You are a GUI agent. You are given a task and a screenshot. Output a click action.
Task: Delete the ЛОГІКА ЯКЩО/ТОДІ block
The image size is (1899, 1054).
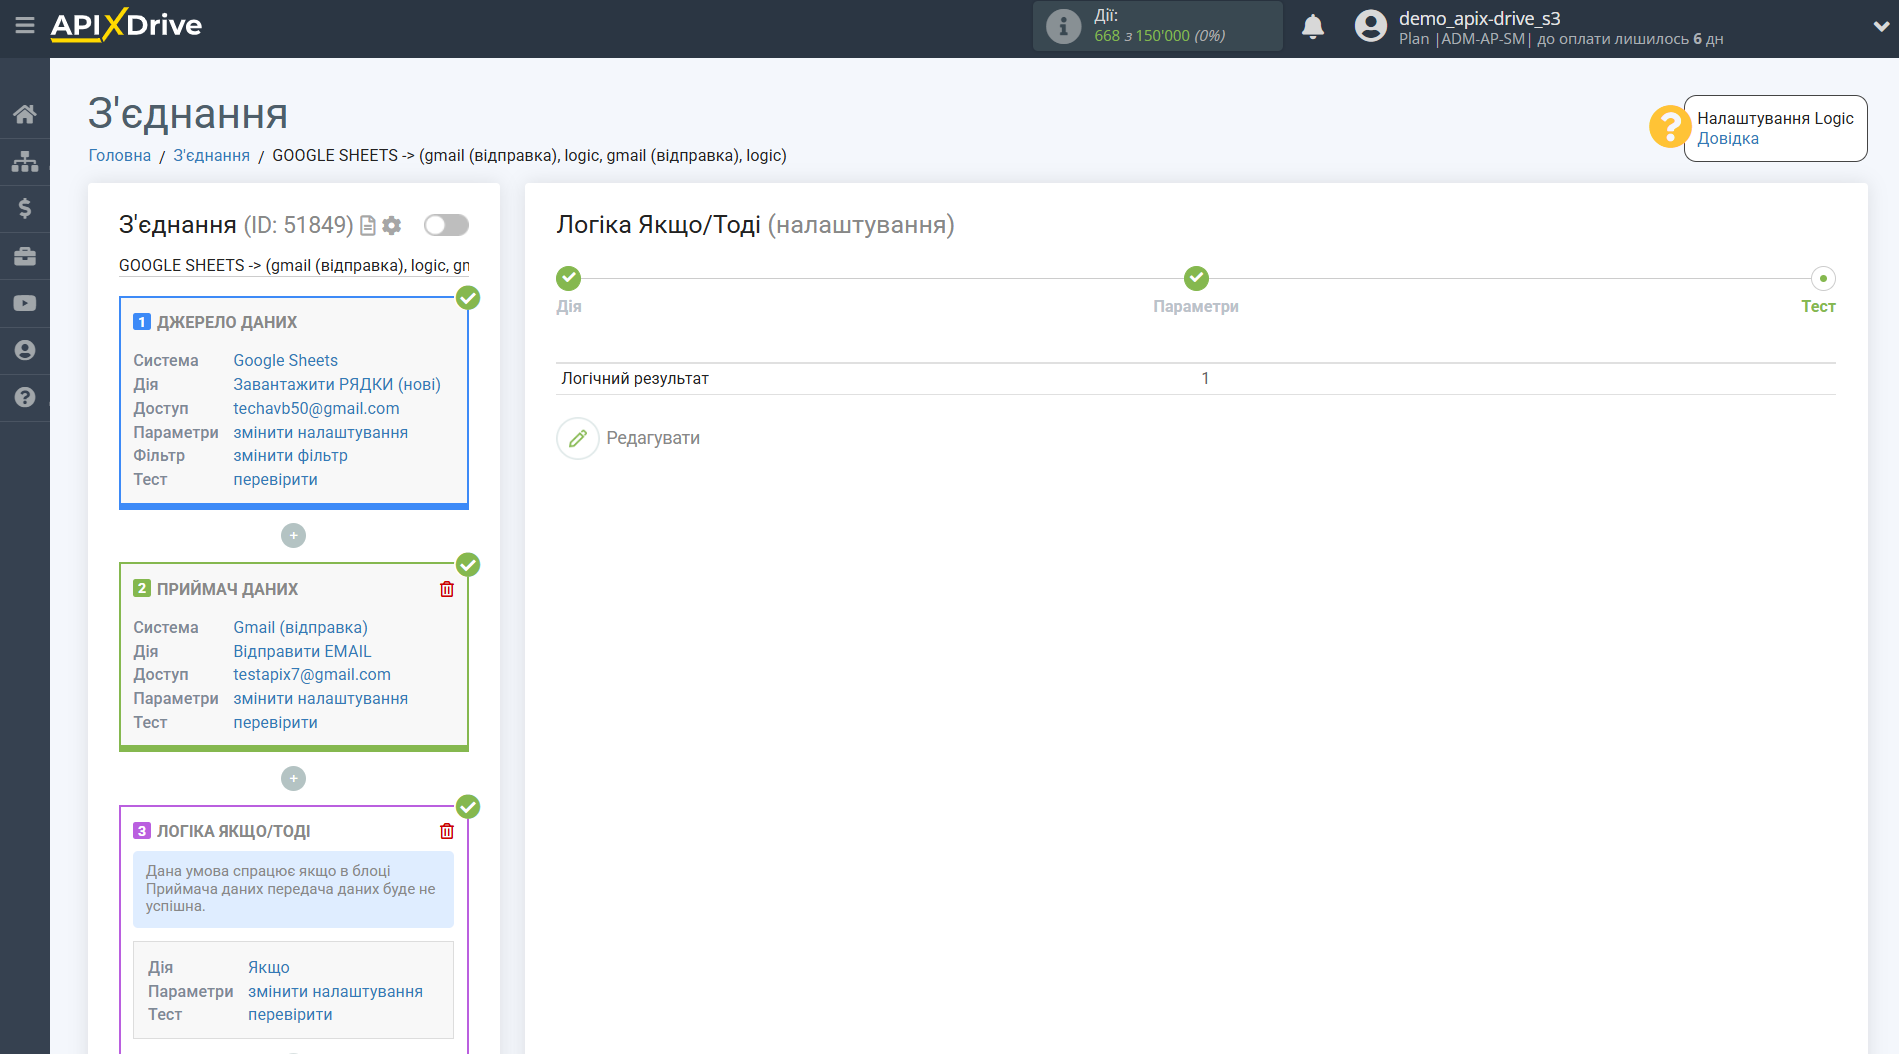[447, 831]
